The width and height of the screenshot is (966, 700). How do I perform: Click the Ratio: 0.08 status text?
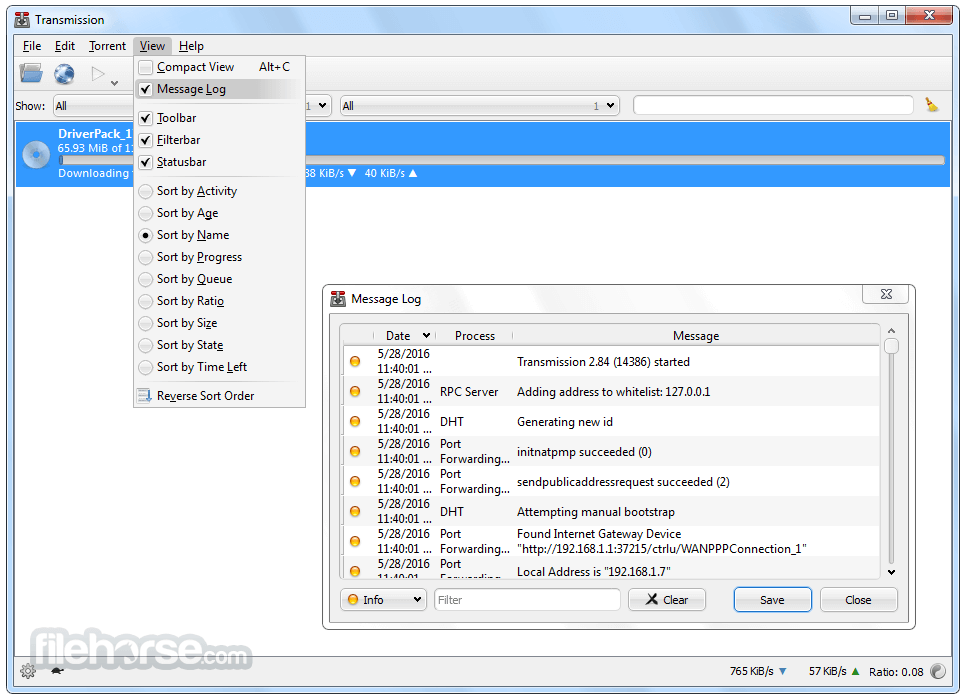[x=896, y=672]
